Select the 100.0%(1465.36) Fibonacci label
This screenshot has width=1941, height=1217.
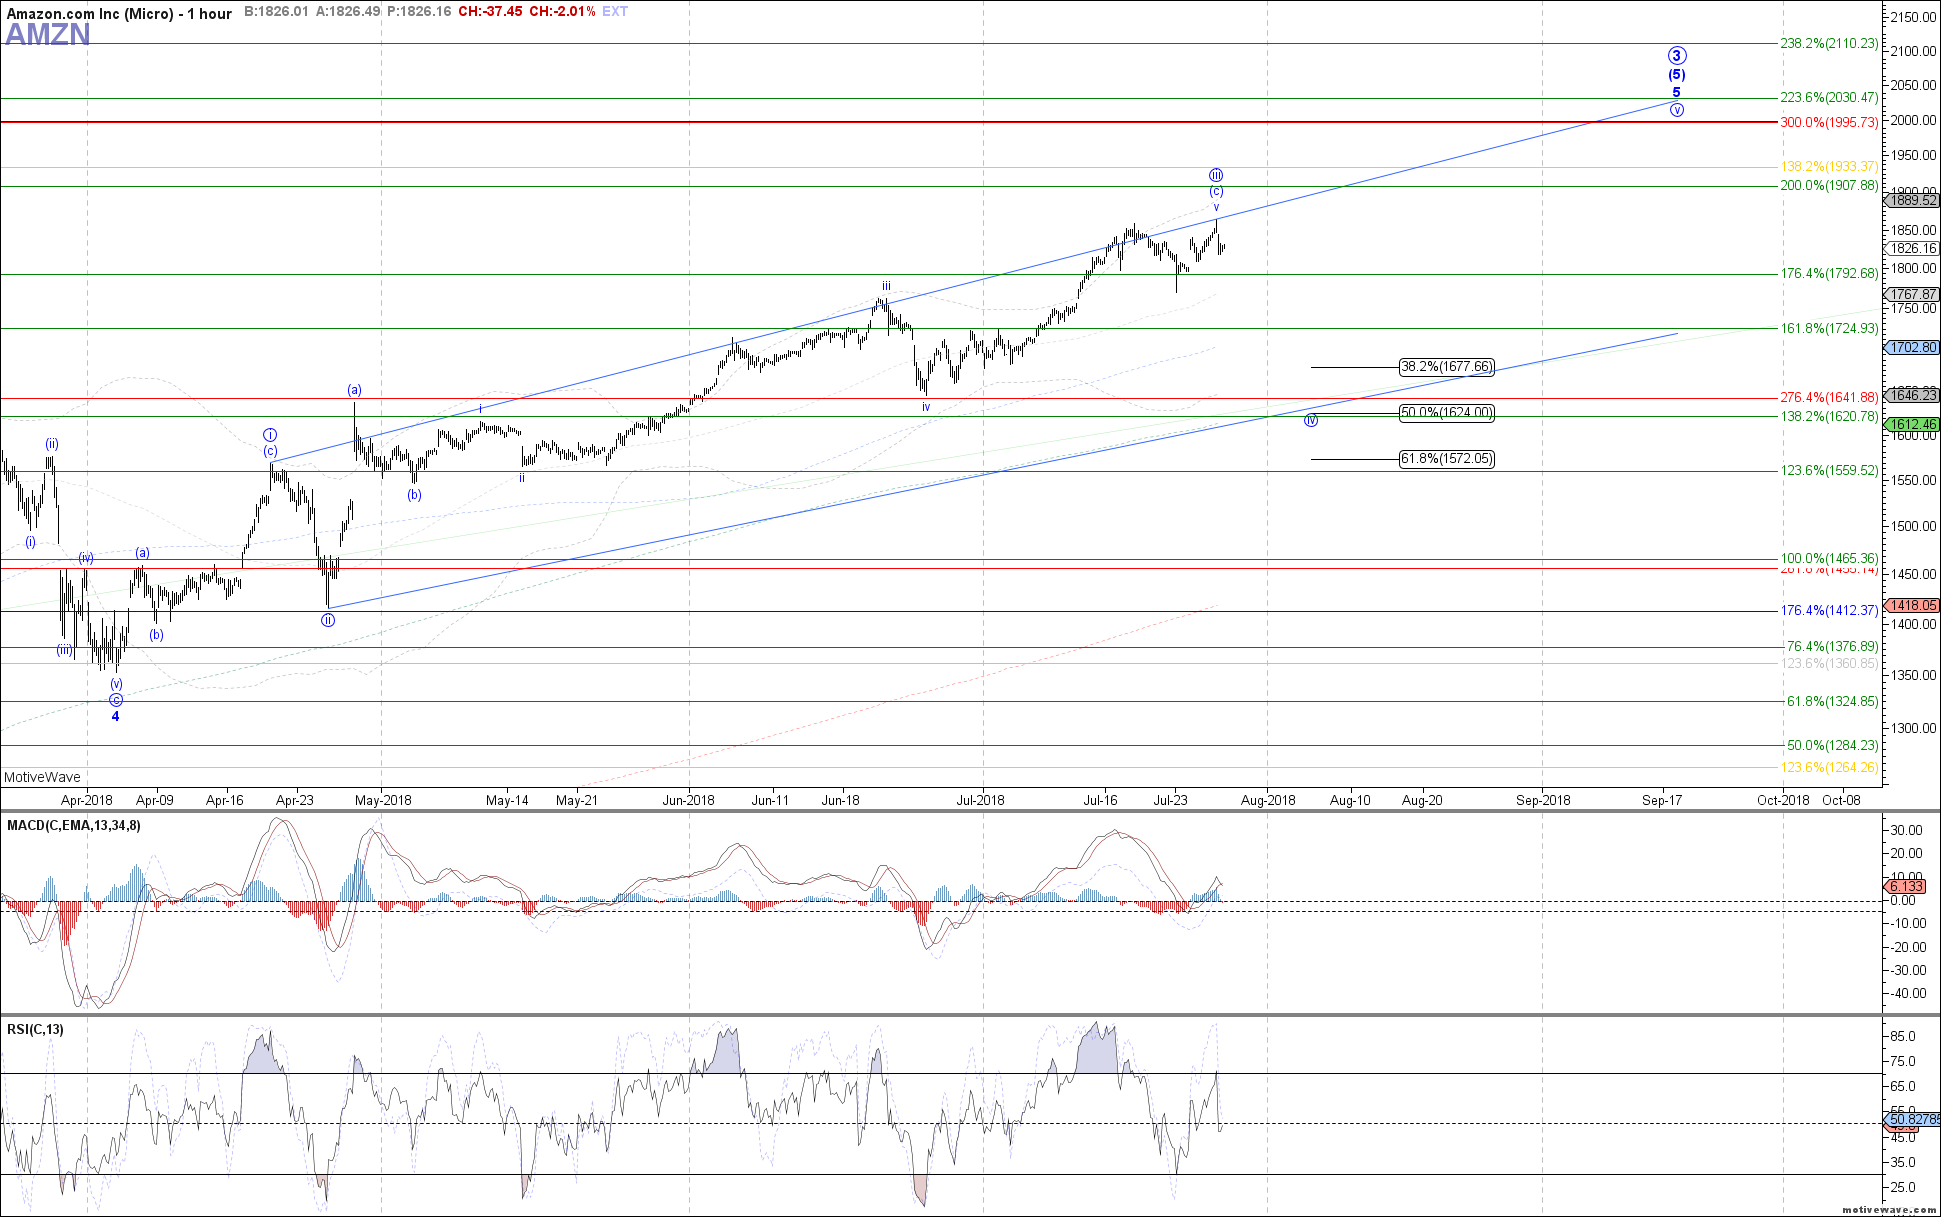tap(1829, 559)
